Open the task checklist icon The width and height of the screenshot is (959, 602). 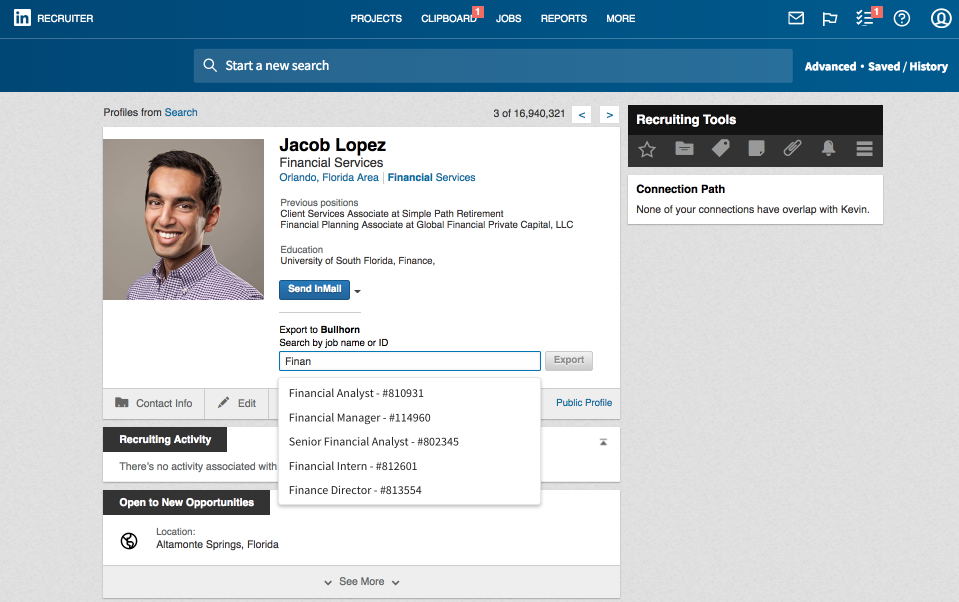coord(864,18)
